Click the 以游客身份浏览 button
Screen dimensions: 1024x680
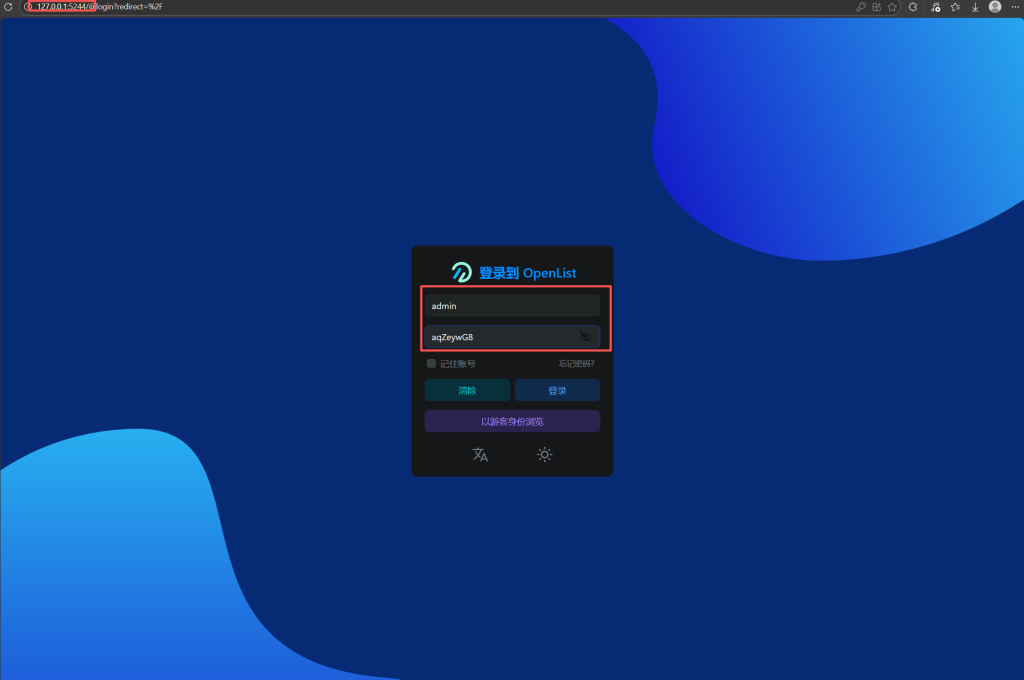[x=512, y=421]
